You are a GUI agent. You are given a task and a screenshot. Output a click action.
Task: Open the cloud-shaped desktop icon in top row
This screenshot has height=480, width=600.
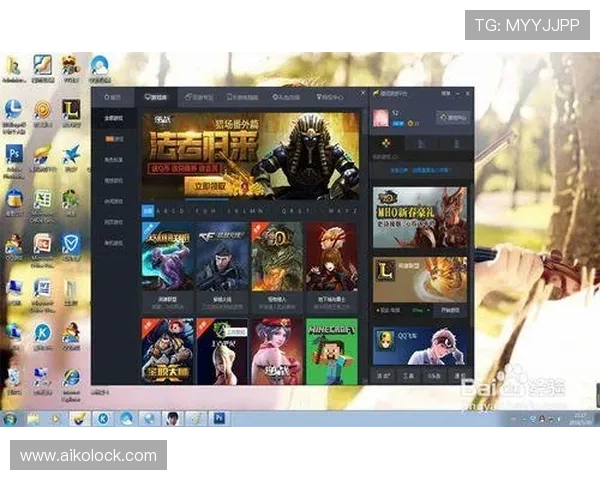(99, 68)
